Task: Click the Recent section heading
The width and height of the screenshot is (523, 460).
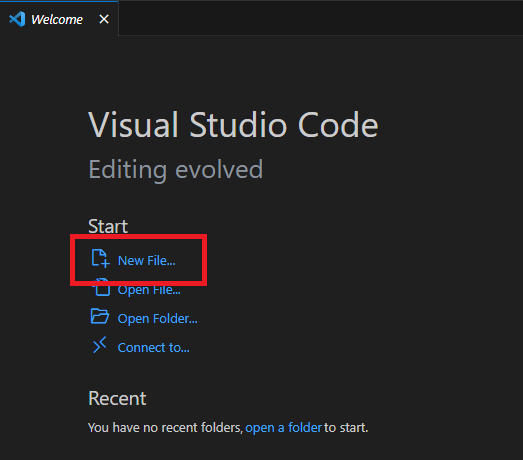Action: (117, 398)
